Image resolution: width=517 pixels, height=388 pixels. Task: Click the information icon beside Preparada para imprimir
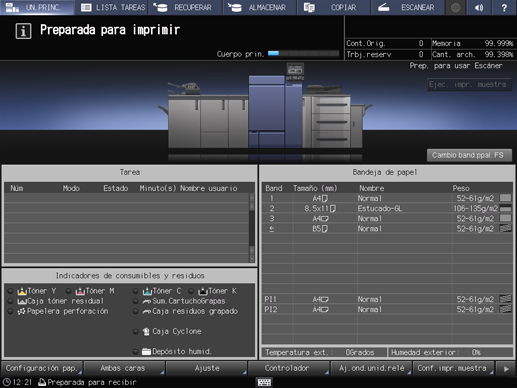23,31
